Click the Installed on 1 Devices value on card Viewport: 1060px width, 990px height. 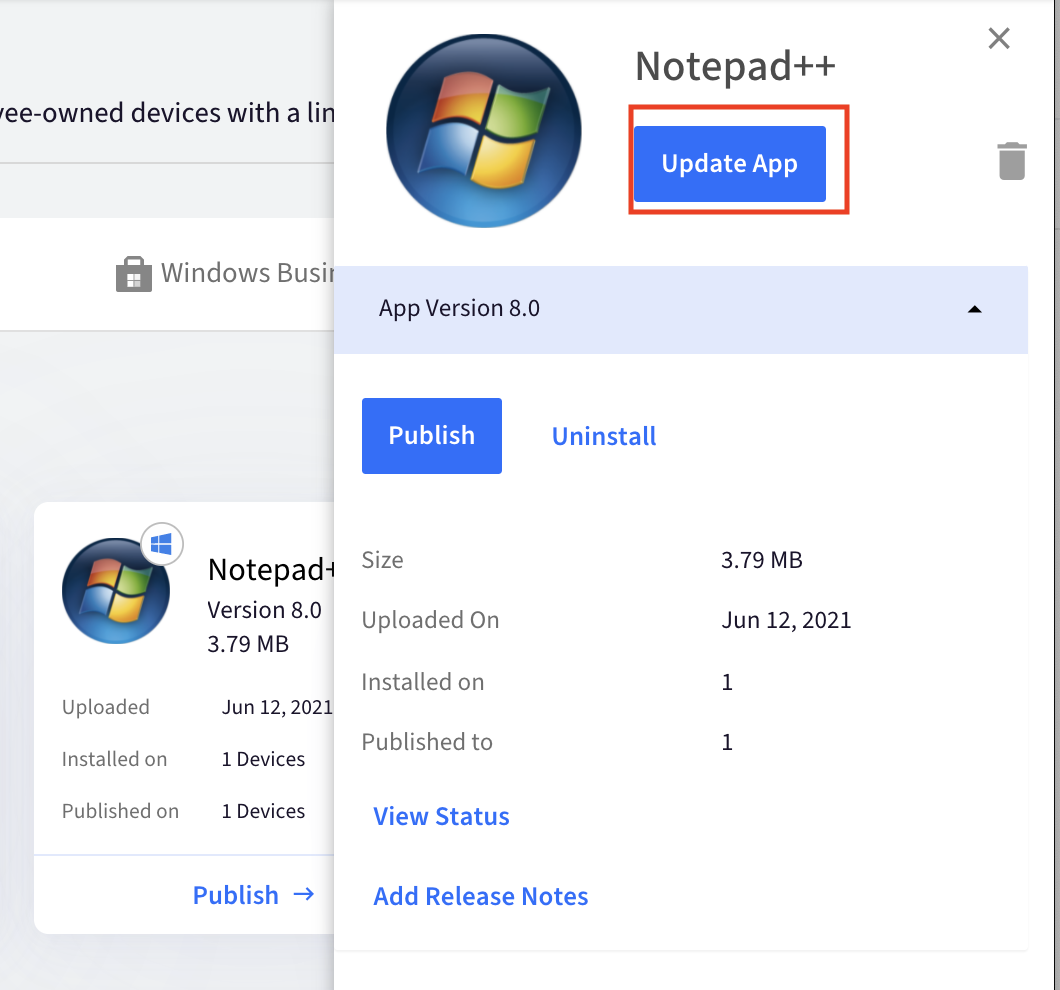tap(263, 759)
